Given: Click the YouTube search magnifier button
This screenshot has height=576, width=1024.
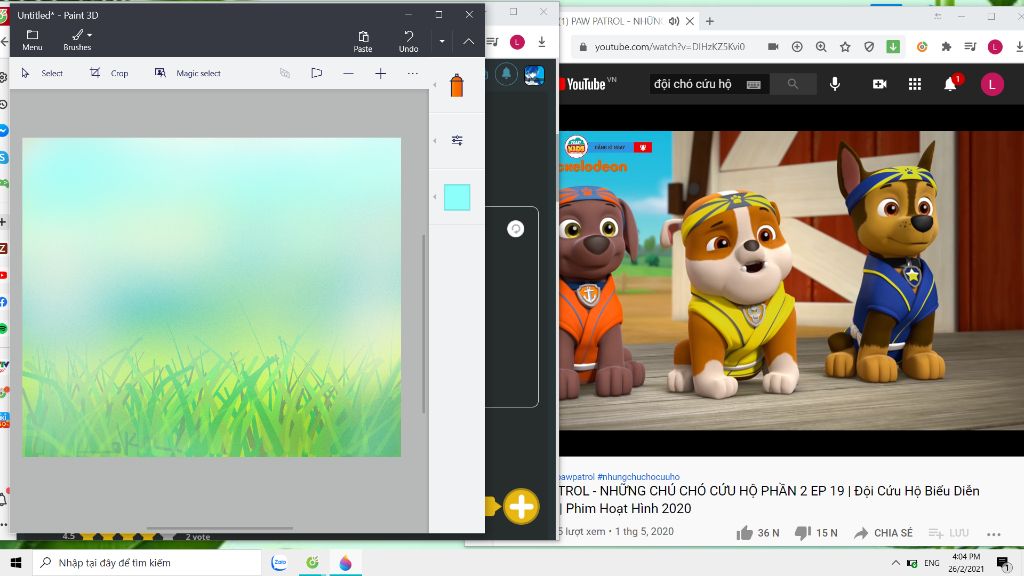Looking at the screenshot, I should 793,84.
